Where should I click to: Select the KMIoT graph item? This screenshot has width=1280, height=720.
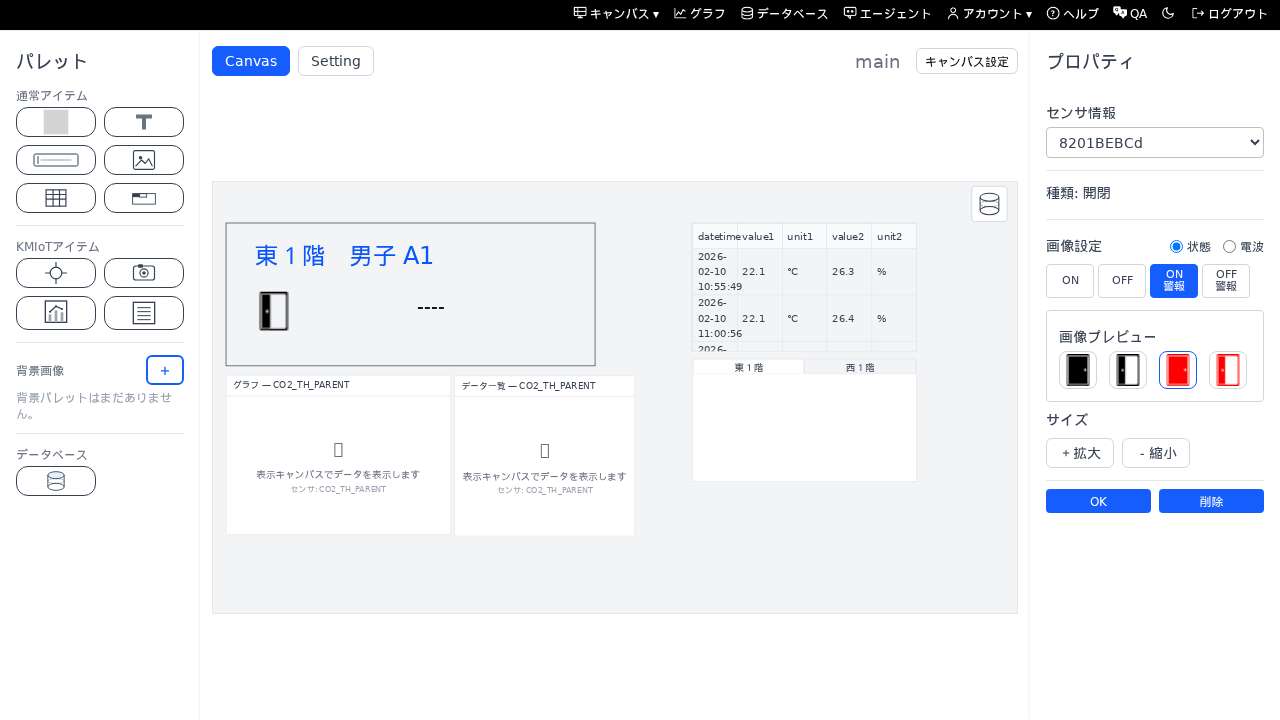56,313
